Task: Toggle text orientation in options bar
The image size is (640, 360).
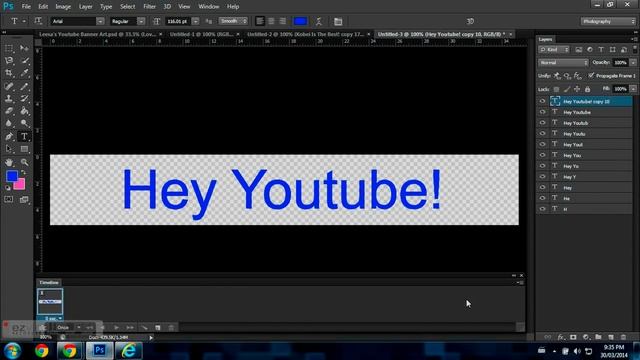Action: (38, 21)
